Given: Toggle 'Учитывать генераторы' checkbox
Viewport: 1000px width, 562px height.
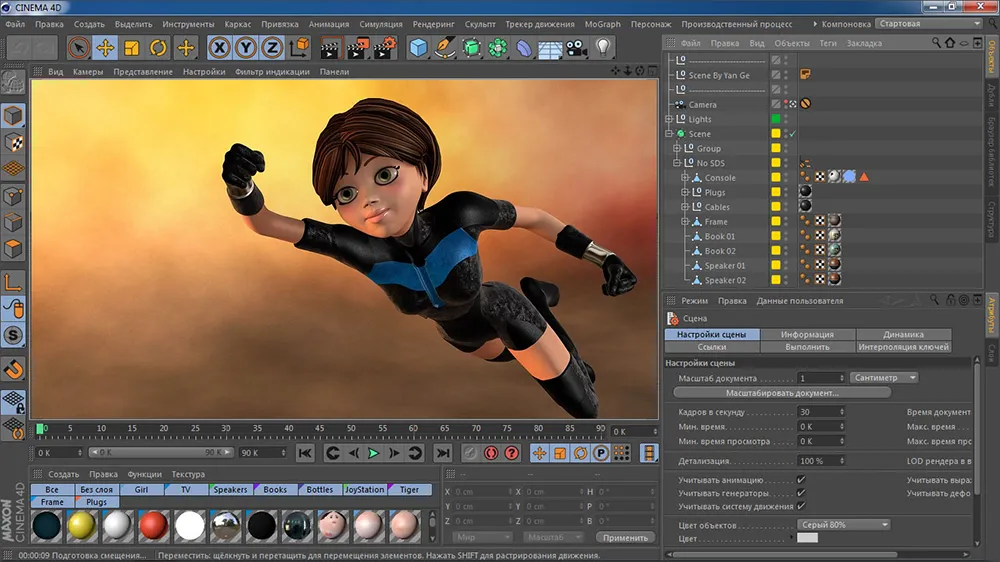Looking at the screenshot, I should point(801,493).
